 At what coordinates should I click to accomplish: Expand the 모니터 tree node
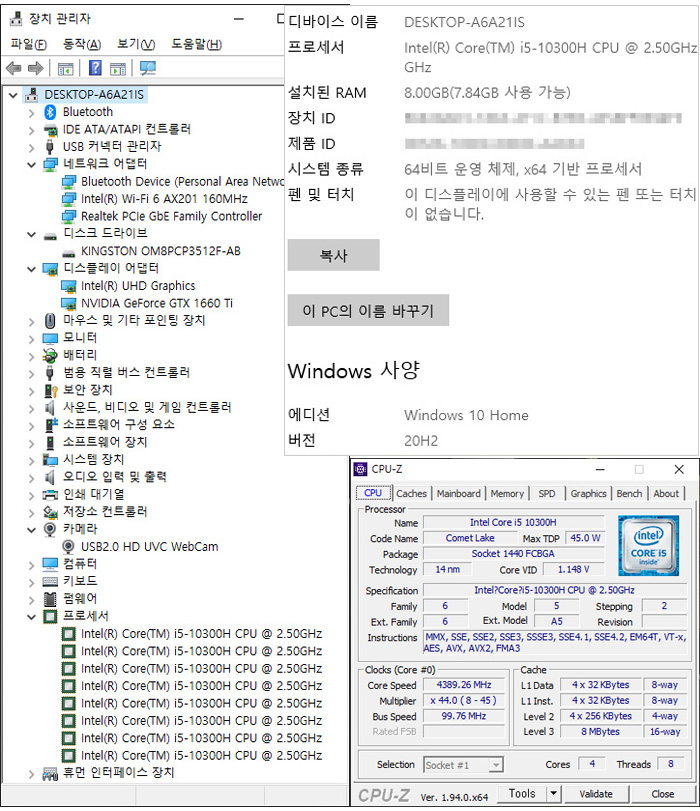pos(32,339)
